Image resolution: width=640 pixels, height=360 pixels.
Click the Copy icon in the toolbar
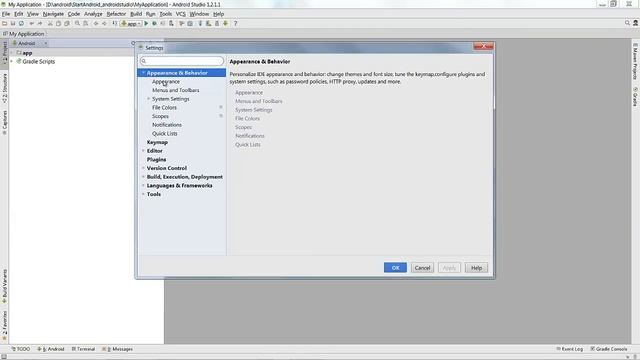(x=58, y=24)
